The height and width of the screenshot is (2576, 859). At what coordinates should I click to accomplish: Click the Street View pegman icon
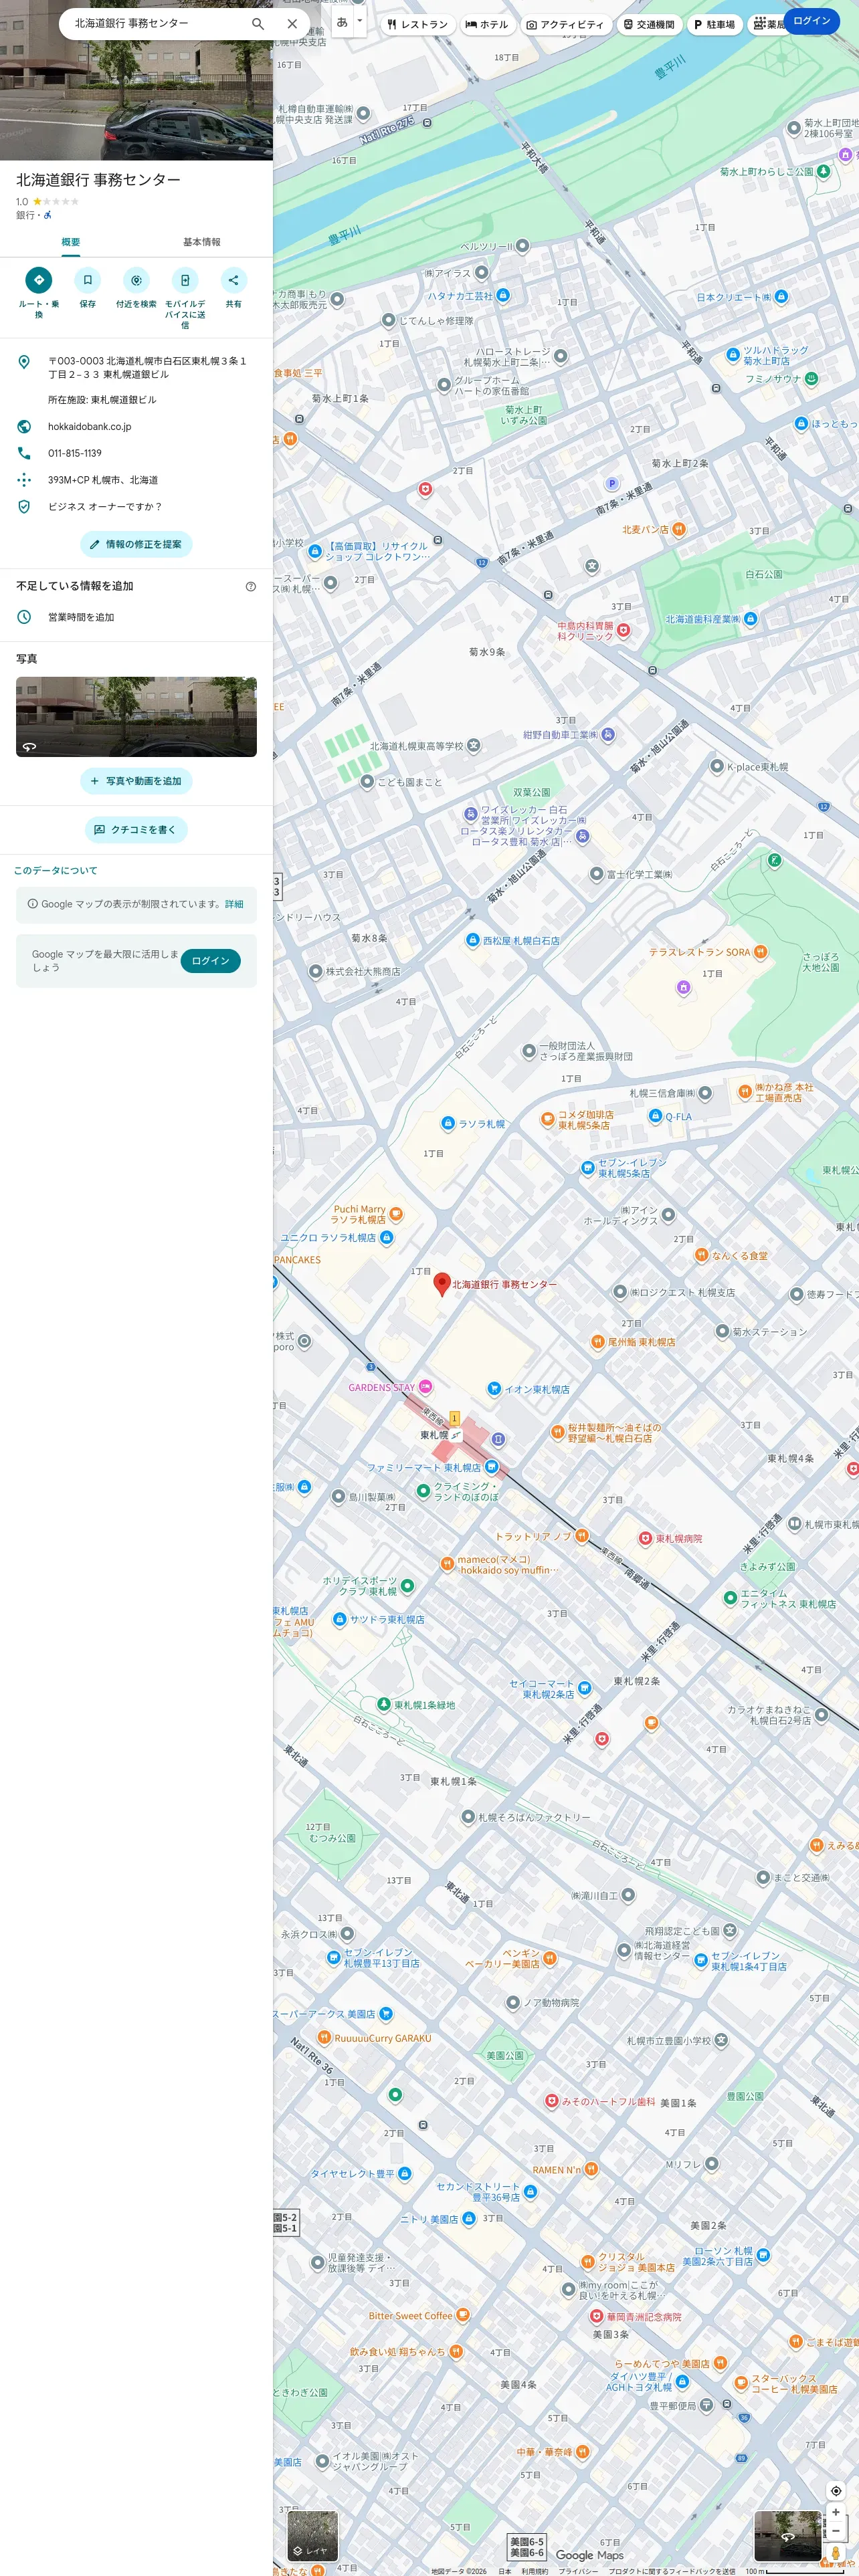pos(836,2554)
